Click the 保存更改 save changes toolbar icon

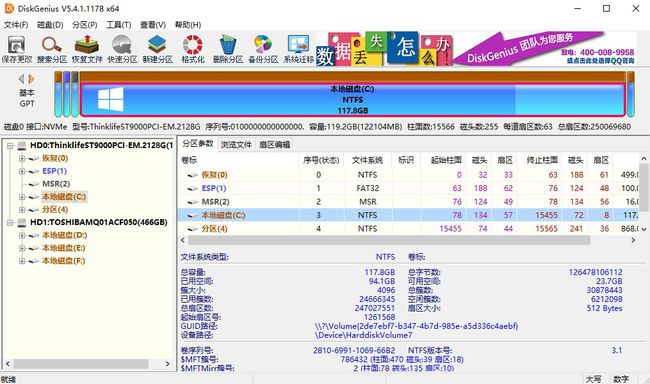click(x=17, y=49)
